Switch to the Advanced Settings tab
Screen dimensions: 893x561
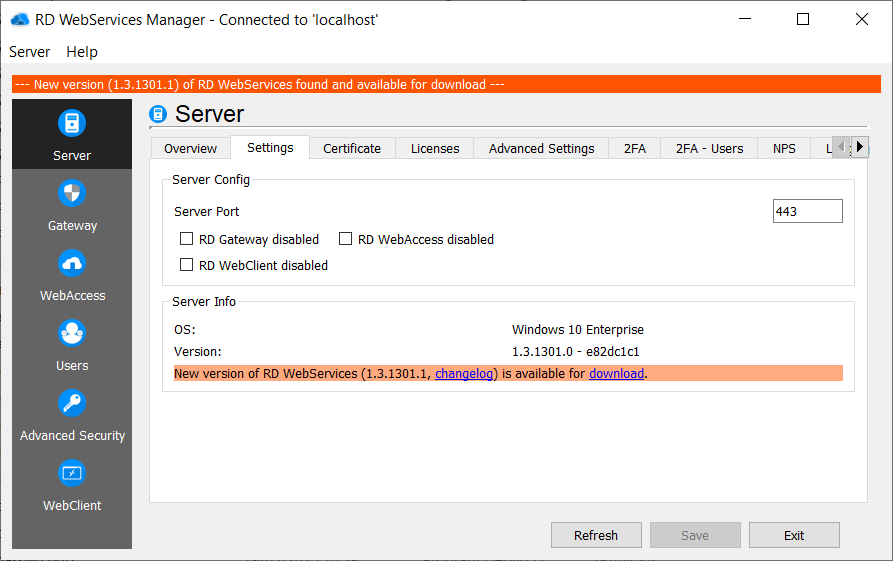(541, 148)
